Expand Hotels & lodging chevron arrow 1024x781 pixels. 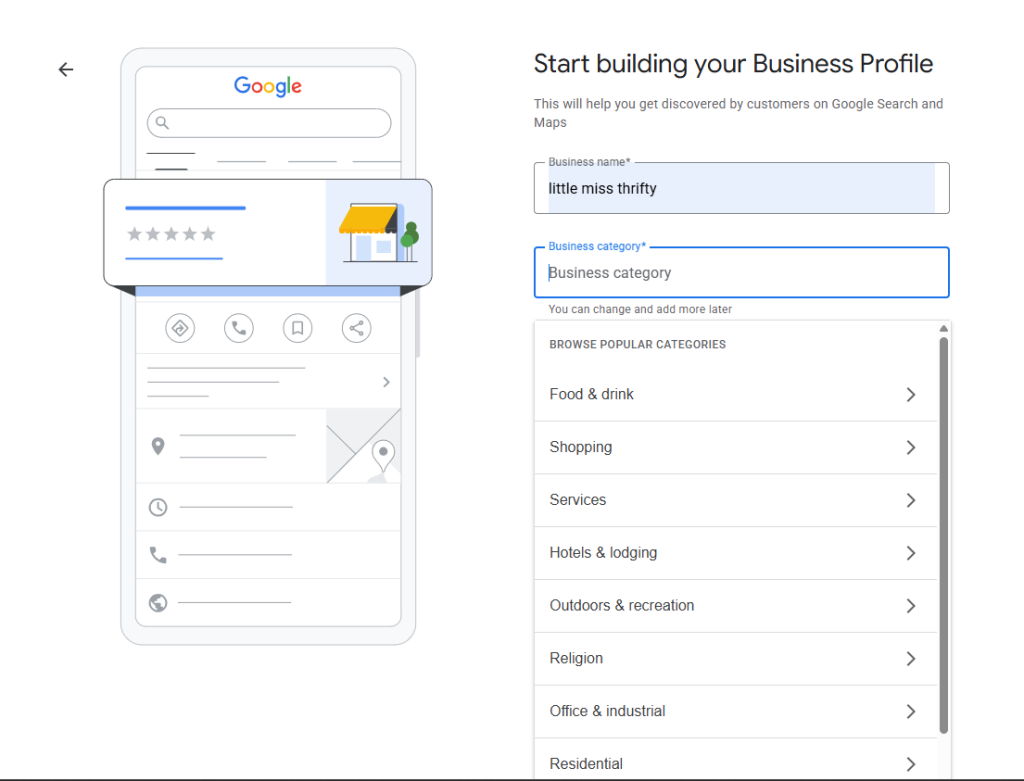[911, 553]
